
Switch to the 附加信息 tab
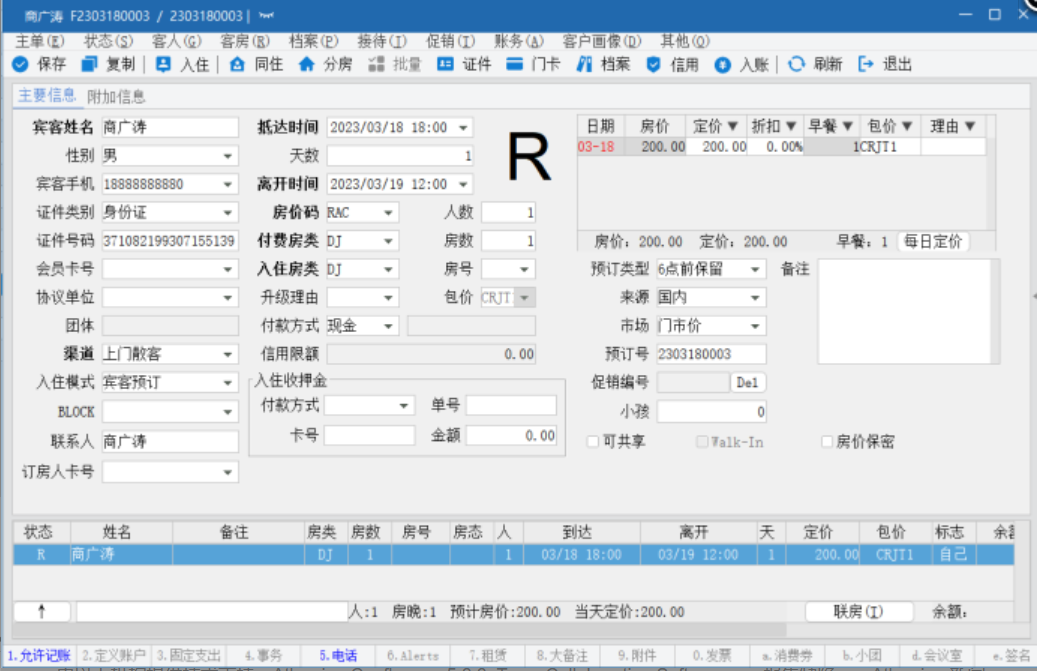pos(116,97)
